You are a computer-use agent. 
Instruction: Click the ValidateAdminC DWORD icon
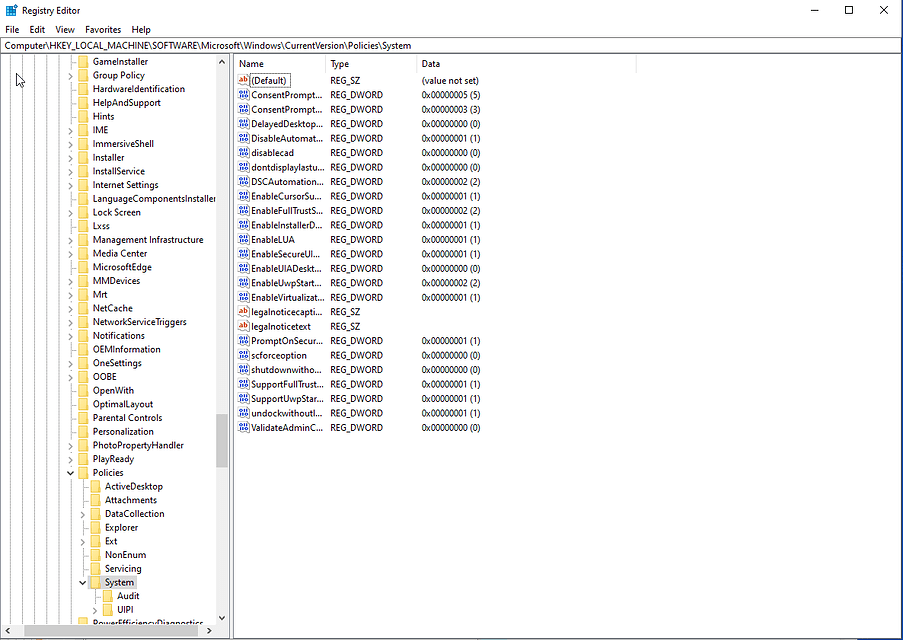point(242,427)
